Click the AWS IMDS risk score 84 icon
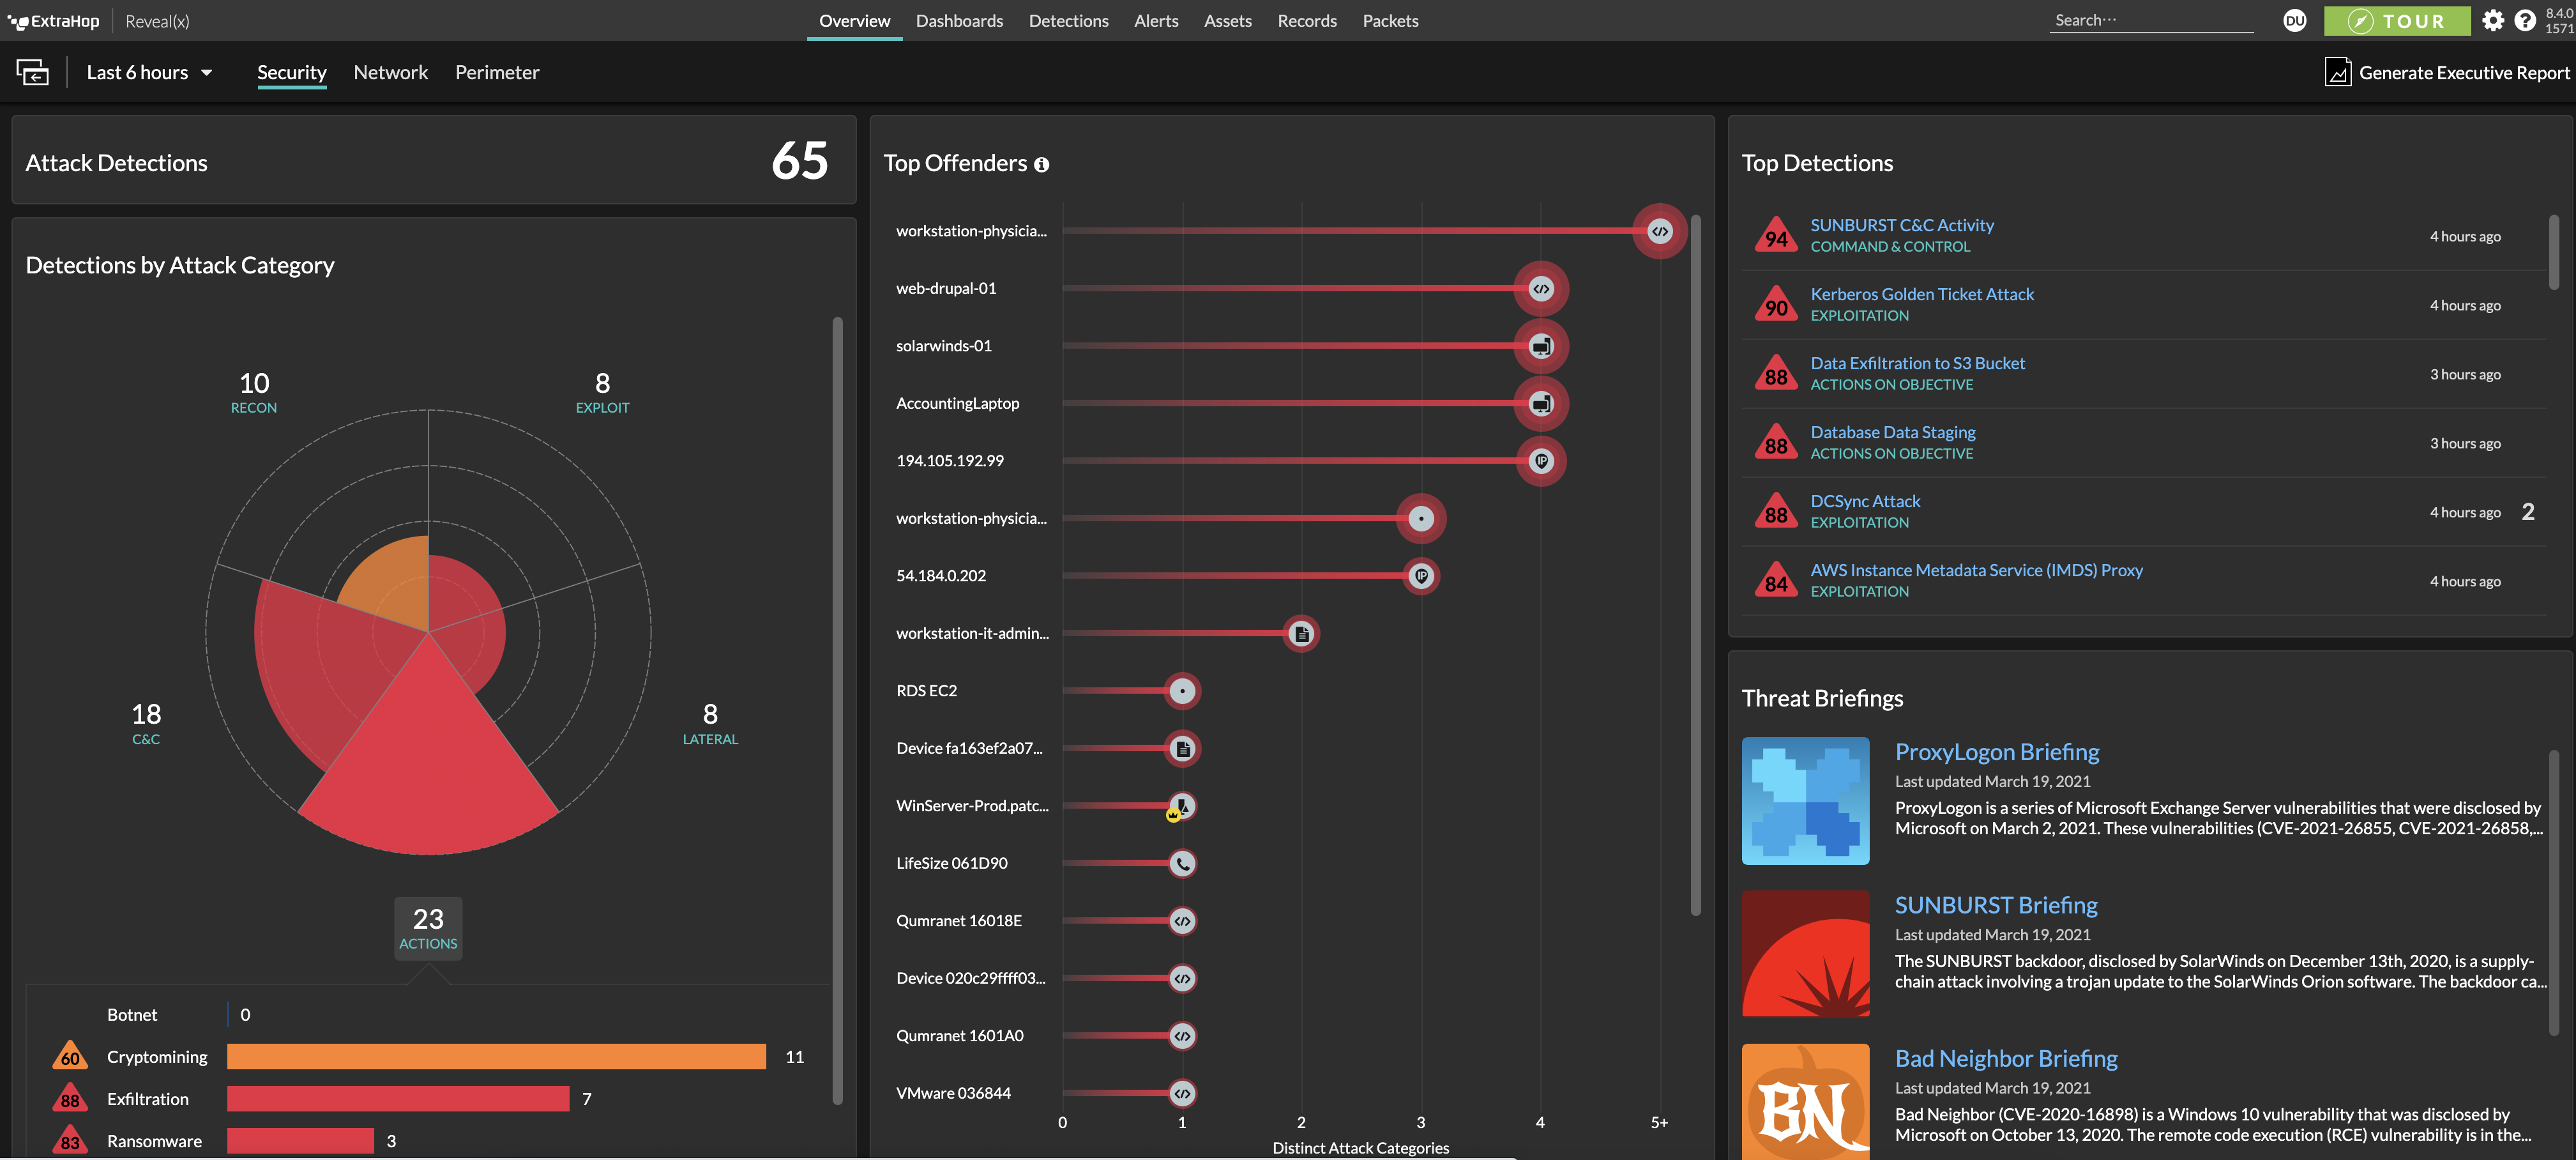 pos(1776,580)
